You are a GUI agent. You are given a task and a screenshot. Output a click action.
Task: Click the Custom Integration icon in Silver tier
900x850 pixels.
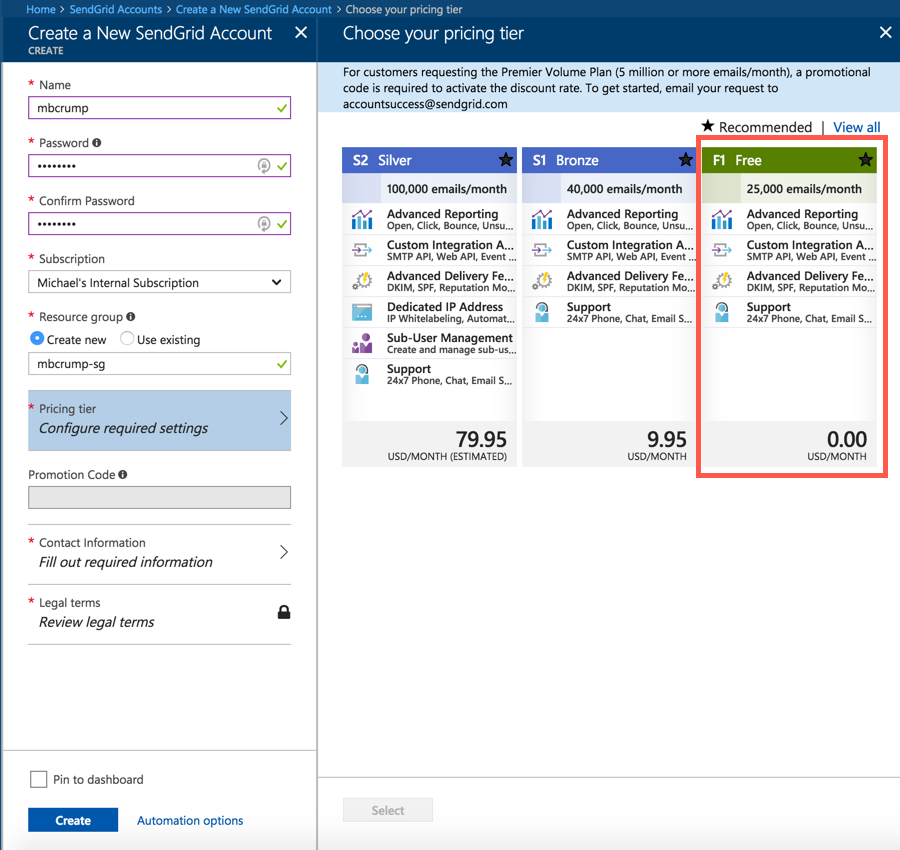click(362, 250)
